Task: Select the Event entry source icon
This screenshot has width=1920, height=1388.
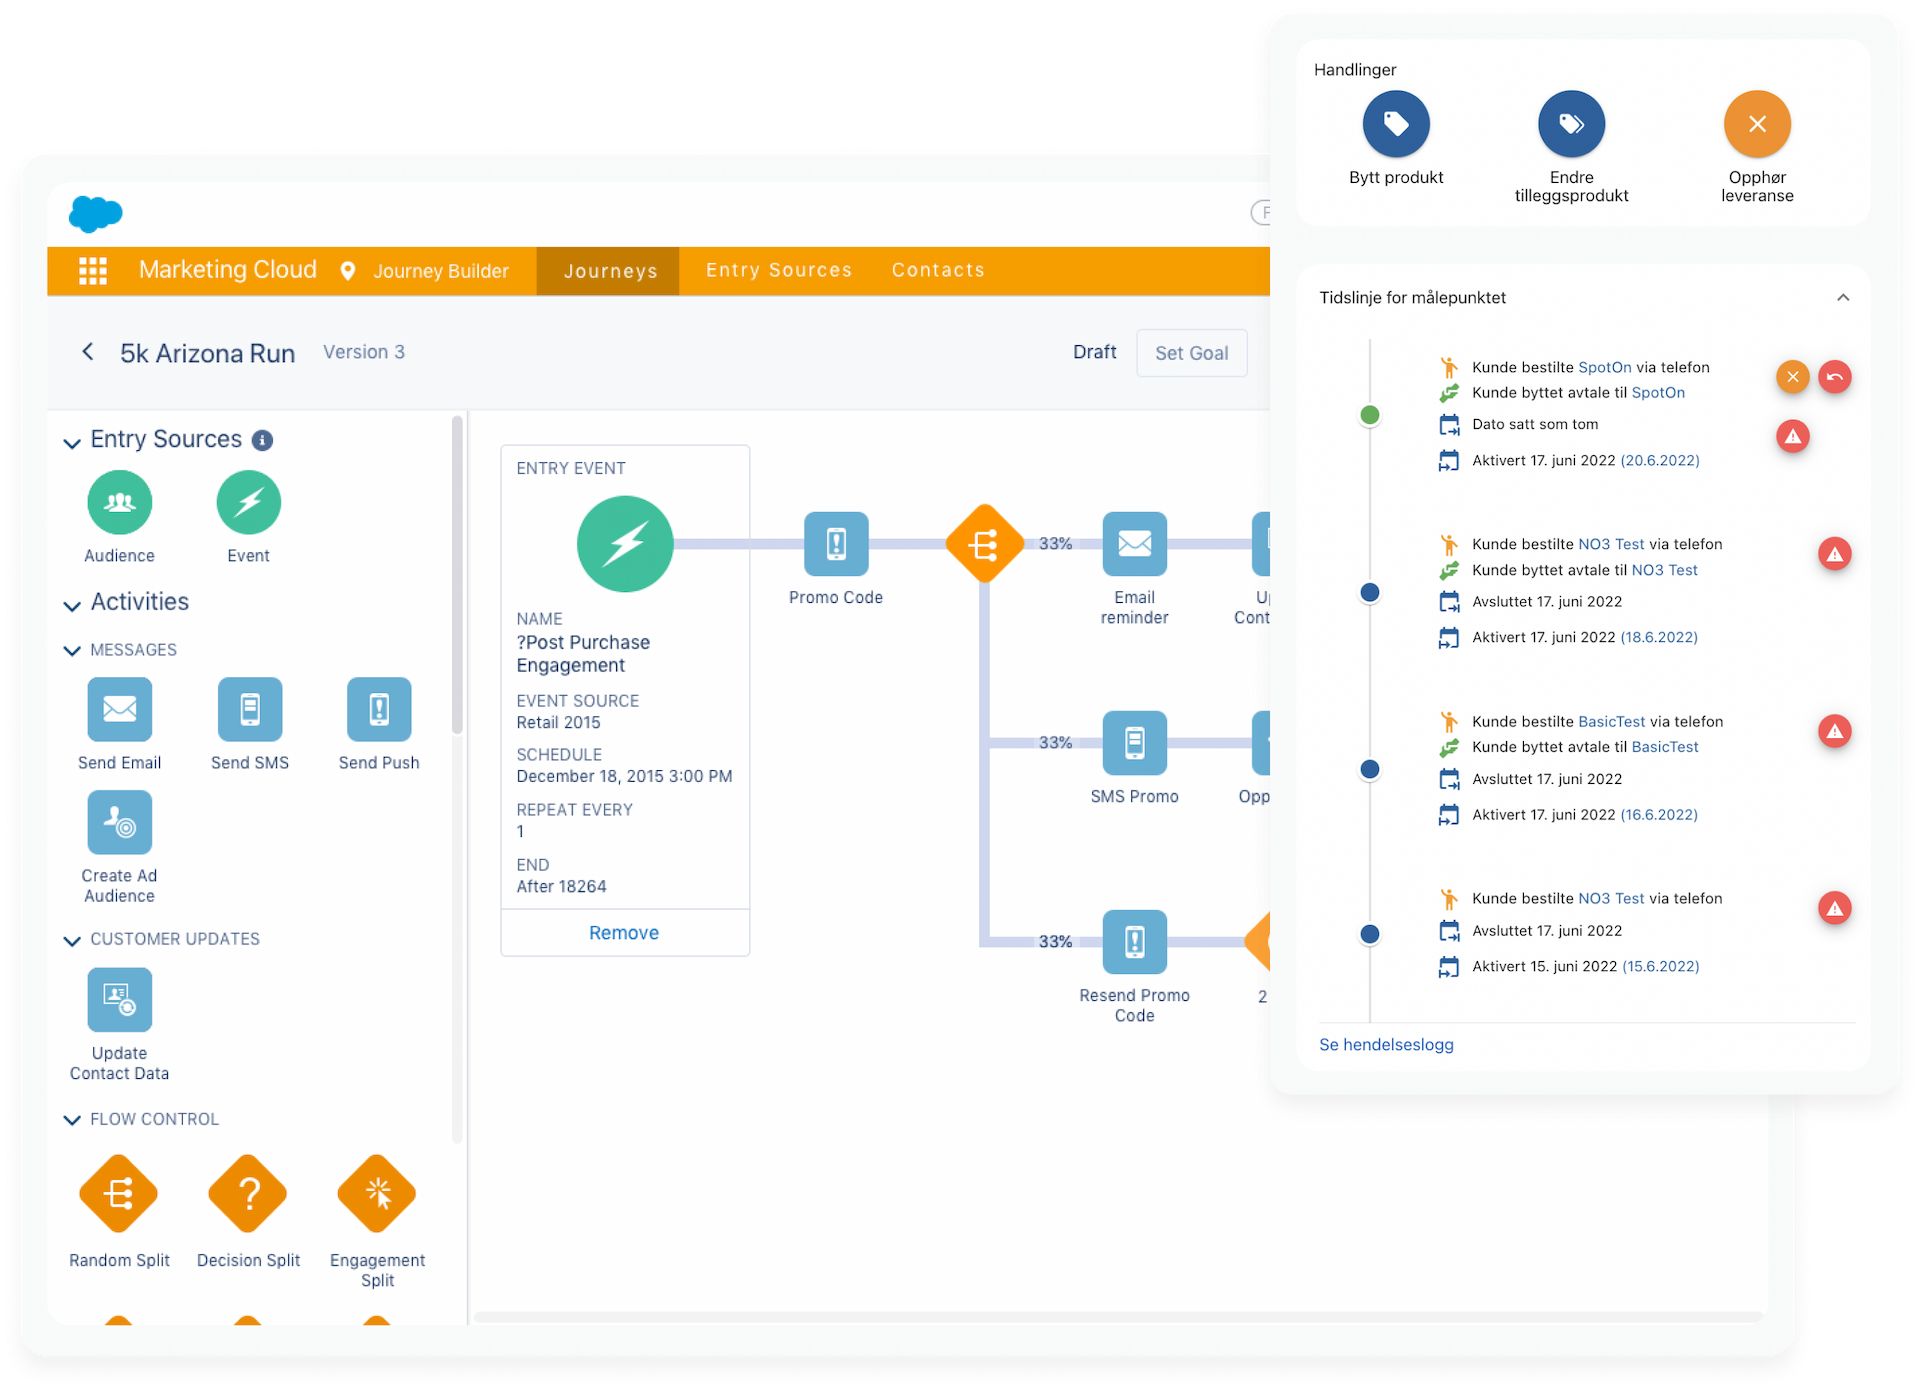Action: [x=249, y=502]
